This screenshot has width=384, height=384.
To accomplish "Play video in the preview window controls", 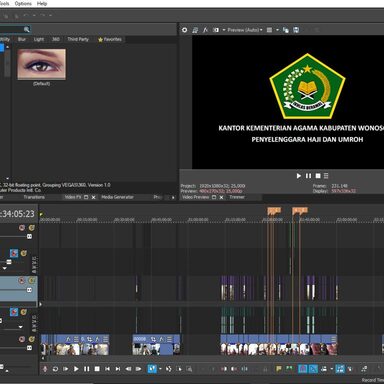I will tap(299, 176).
